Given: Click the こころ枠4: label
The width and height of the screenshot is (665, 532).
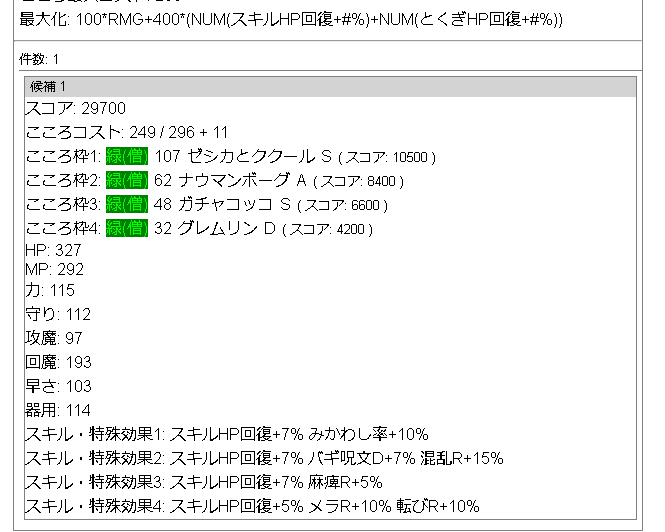Looking at the screenshot, I should 64,228.
